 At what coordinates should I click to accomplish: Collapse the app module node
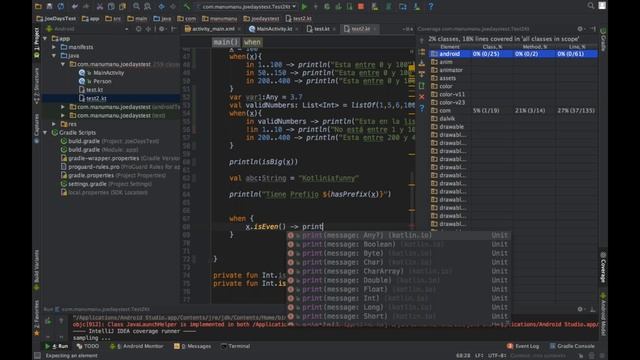(x=45, y=38)
